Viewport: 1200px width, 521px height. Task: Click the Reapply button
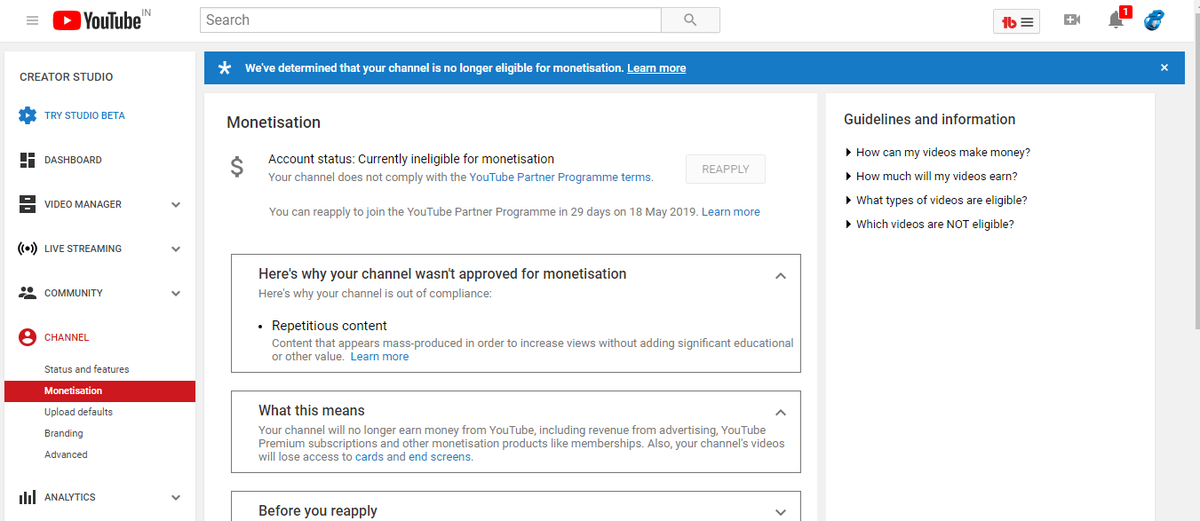[726, 169]
